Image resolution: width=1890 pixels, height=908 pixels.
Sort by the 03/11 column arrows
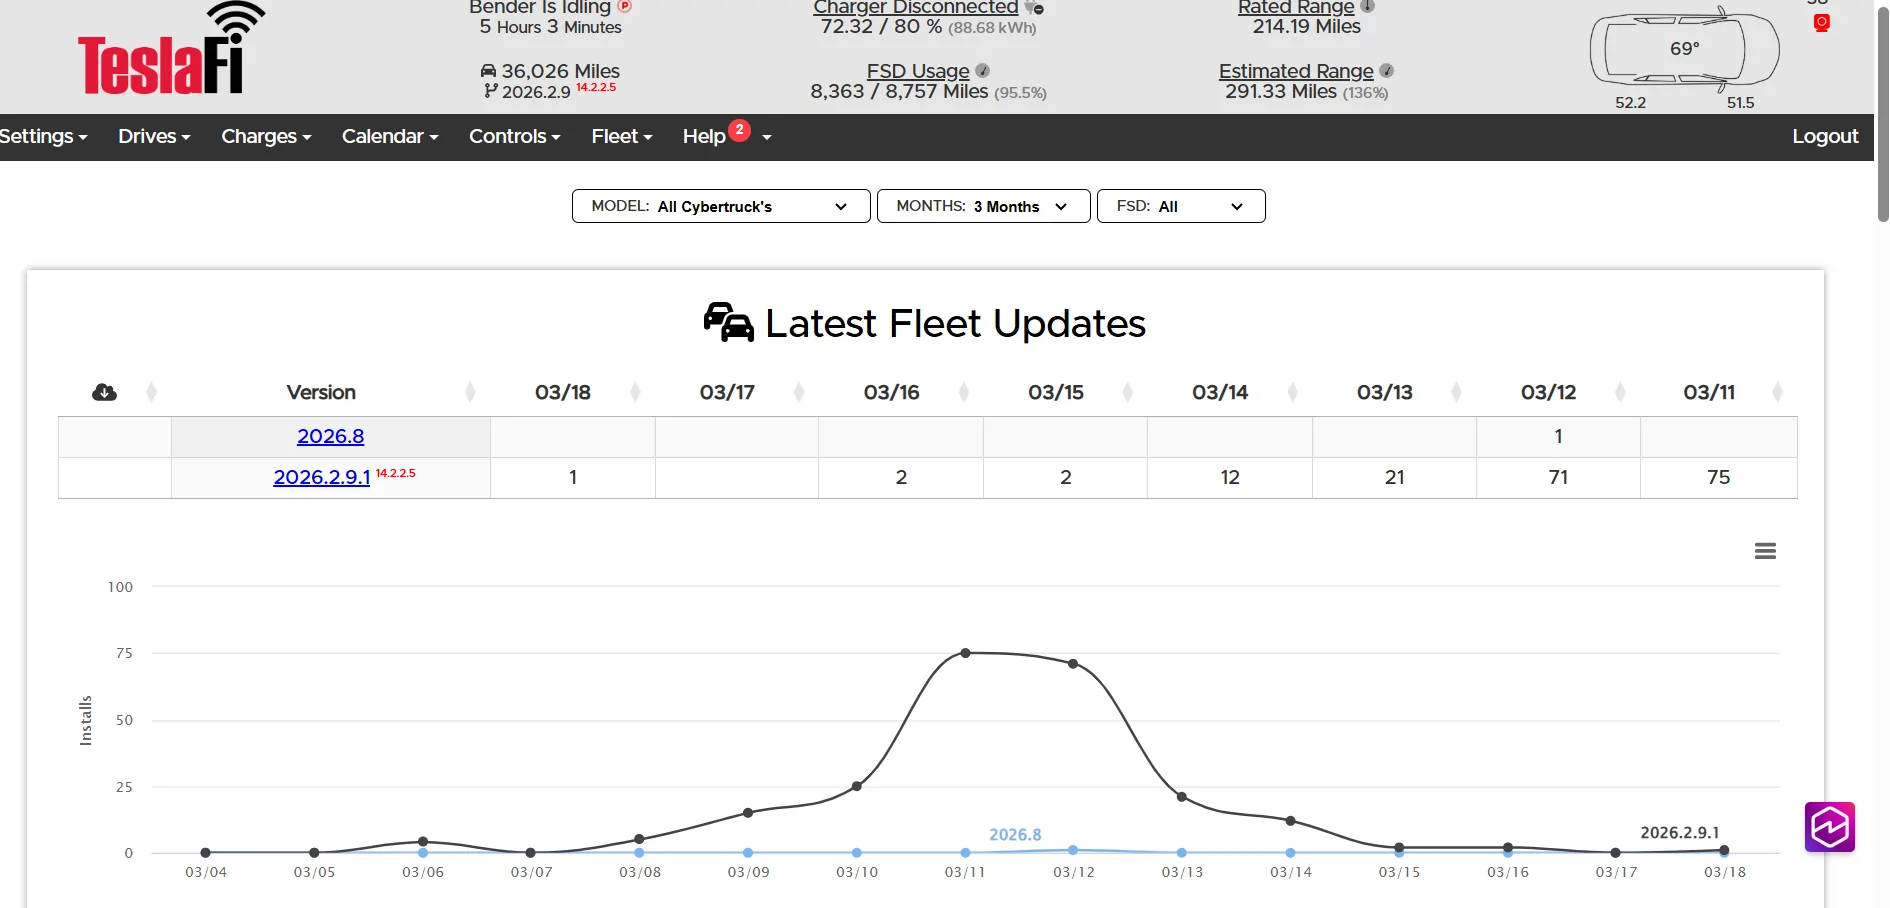(1777, 392)
